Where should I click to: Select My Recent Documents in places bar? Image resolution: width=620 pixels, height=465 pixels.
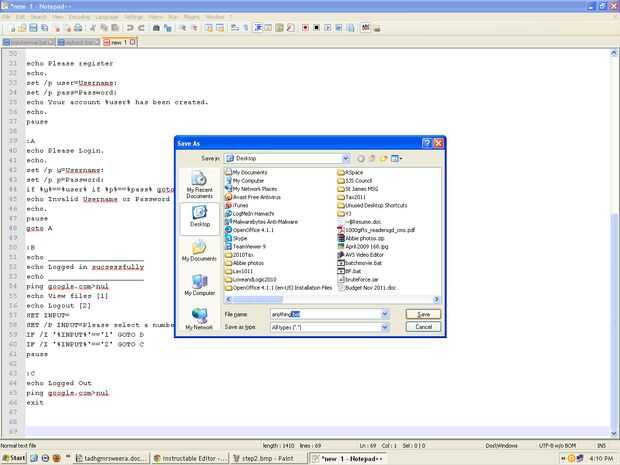[x=199, y=185]
